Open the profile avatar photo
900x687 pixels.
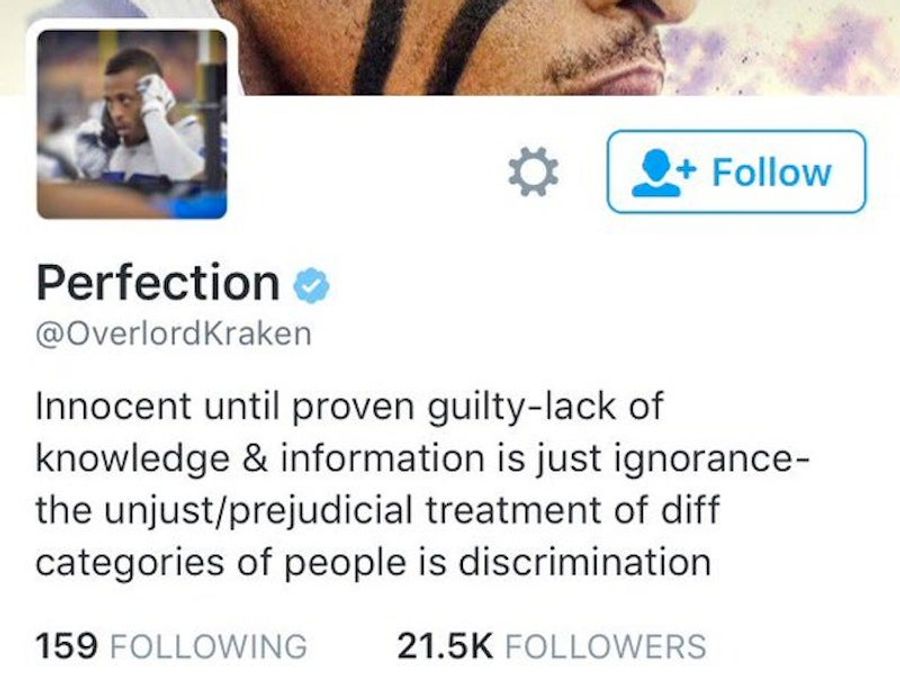(132, 124)
